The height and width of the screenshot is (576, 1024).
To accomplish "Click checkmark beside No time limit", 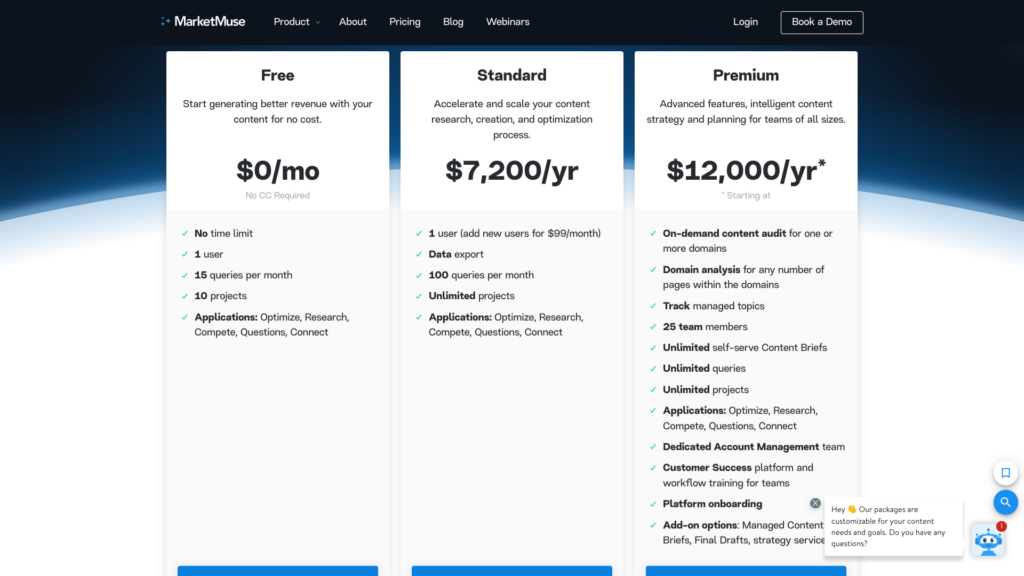I will click(185, 233).
